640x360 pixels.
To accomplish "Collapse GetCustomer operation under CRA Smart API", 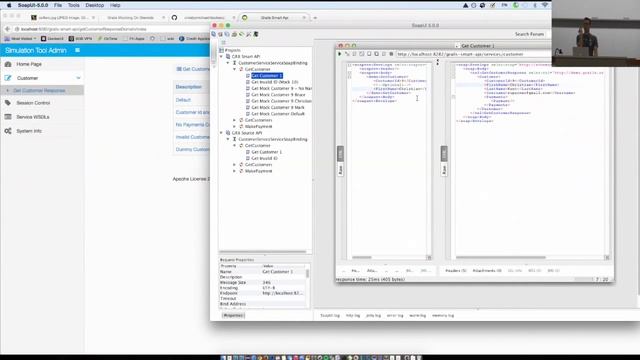I will pyautogui.click(x=235, y=69).
